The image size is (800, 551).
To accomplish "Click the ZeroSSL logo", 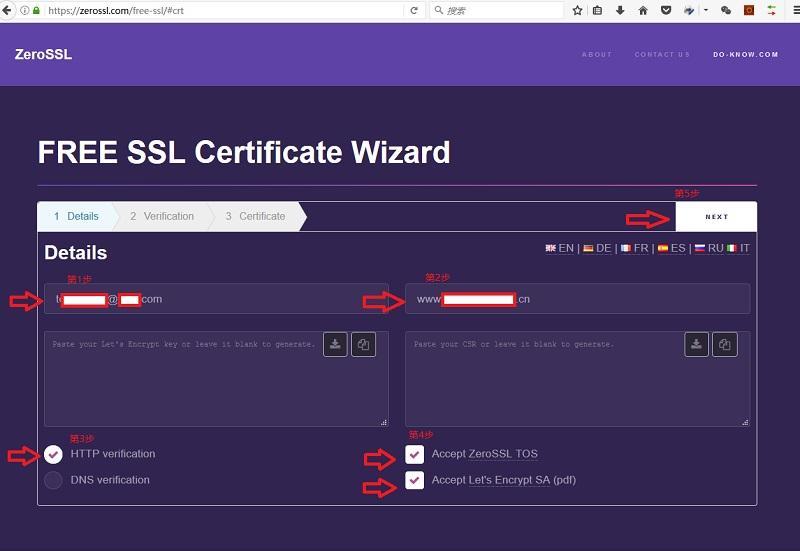I will 43,54.
